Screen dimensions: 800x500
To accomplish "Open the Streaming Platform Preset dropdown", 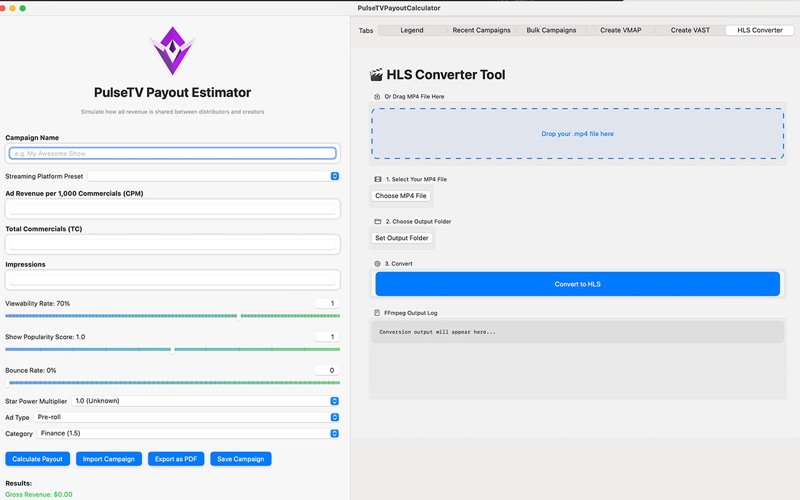I will point(213,176).
